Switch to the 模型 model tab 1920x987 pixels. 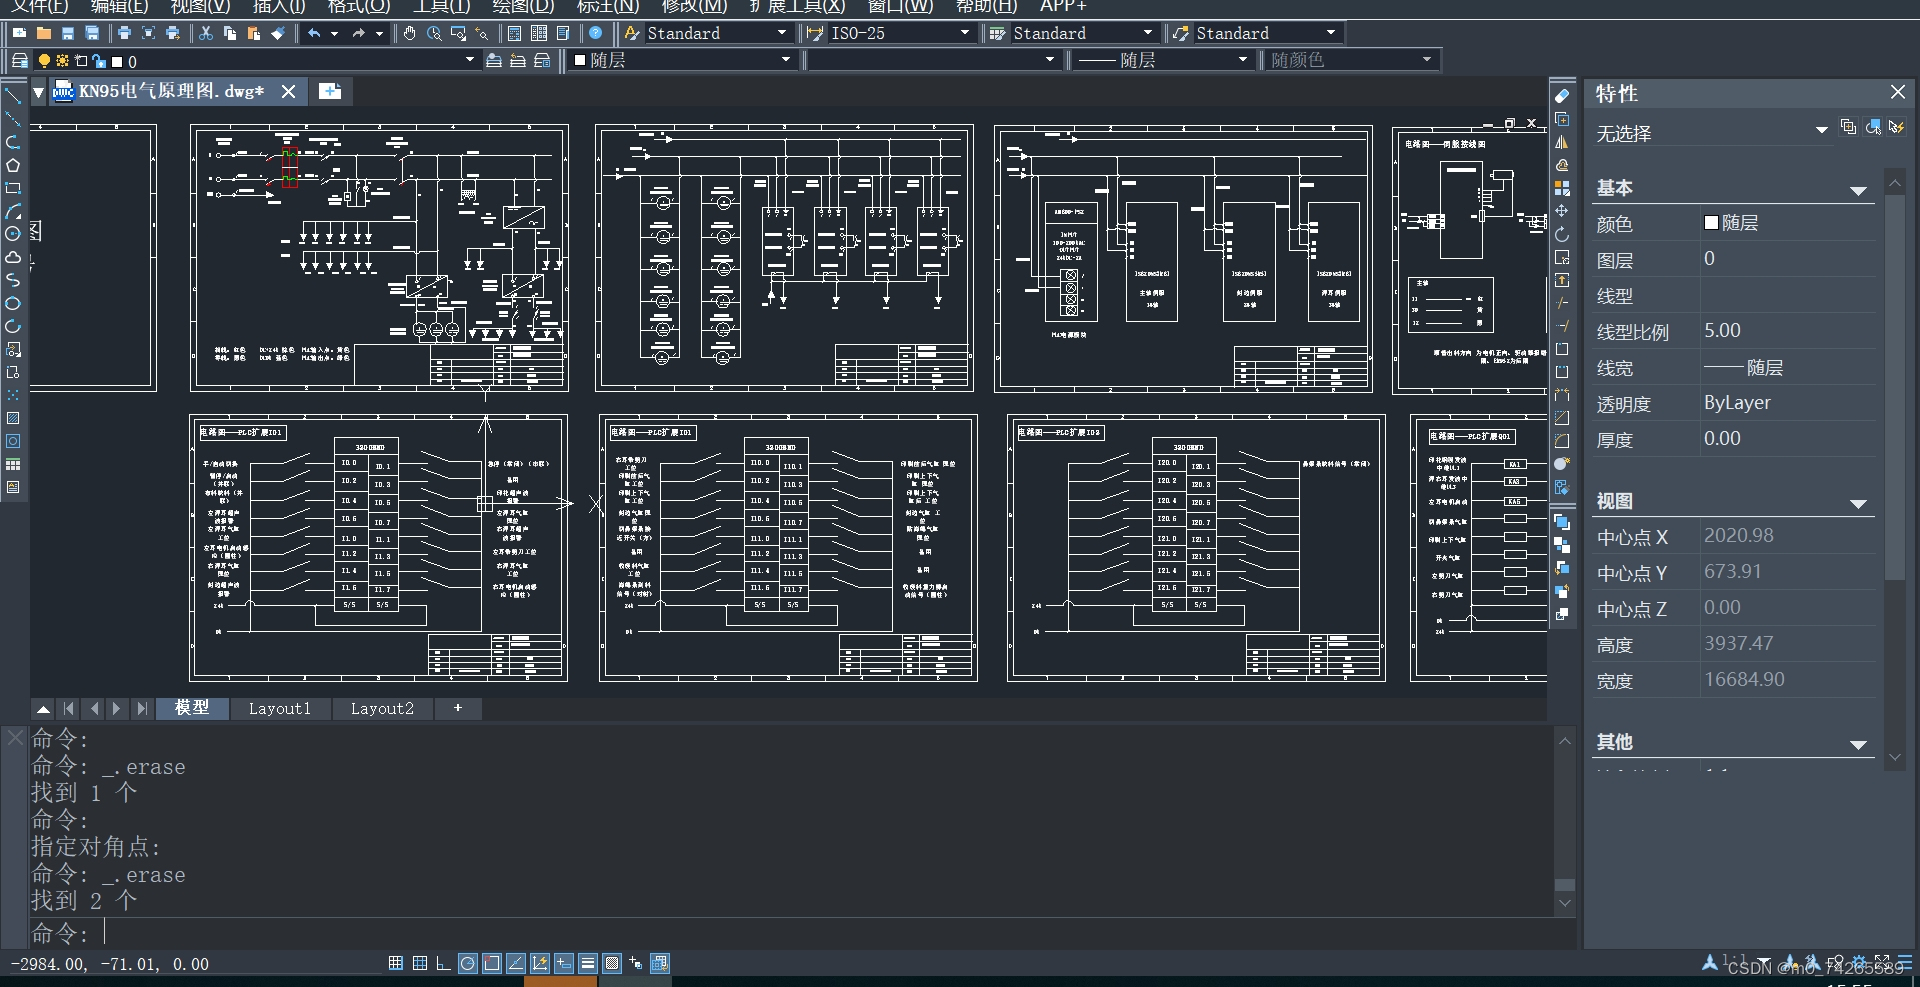(x=192, y=708)
